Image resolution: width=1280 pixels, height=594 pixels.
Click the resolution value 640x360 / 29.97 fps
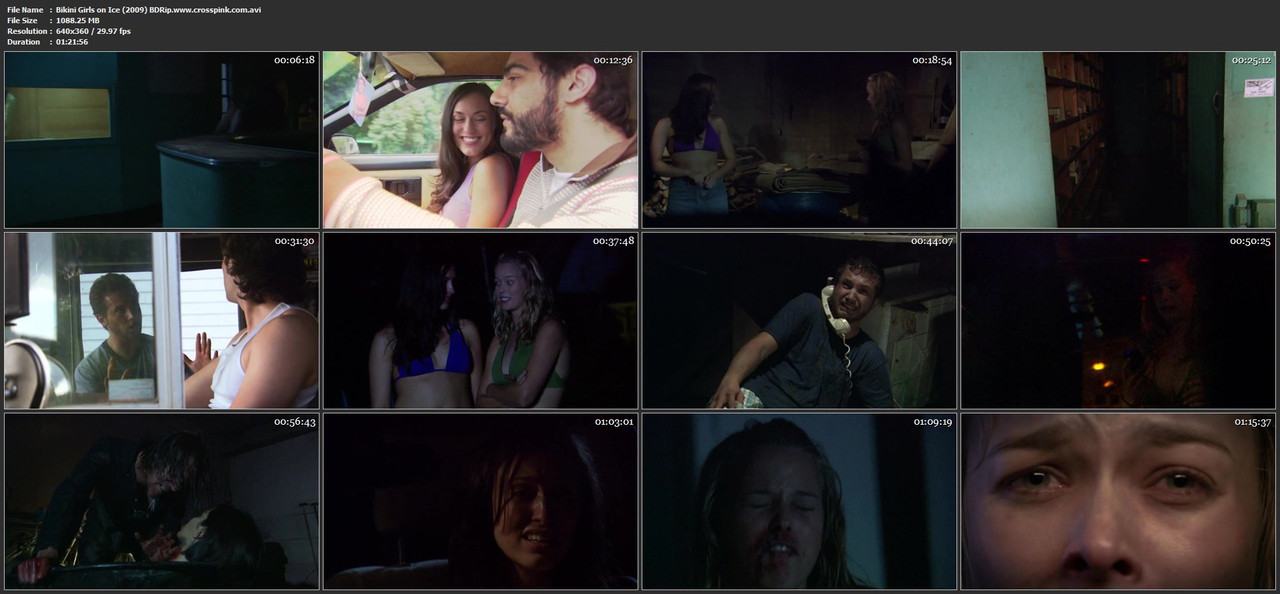93,31
